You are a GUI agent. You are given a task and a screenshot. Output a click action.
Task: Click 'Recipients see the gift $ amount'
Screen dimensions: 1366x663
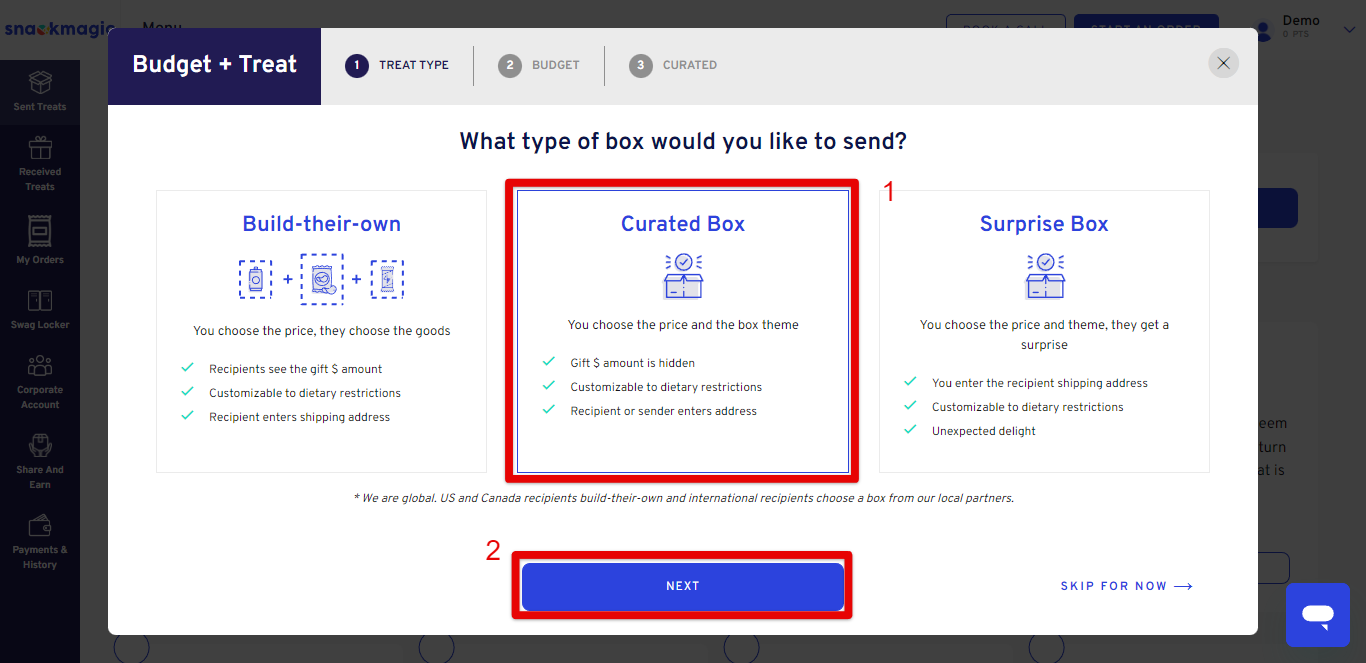pyautogui.click(x=296, y=369)
